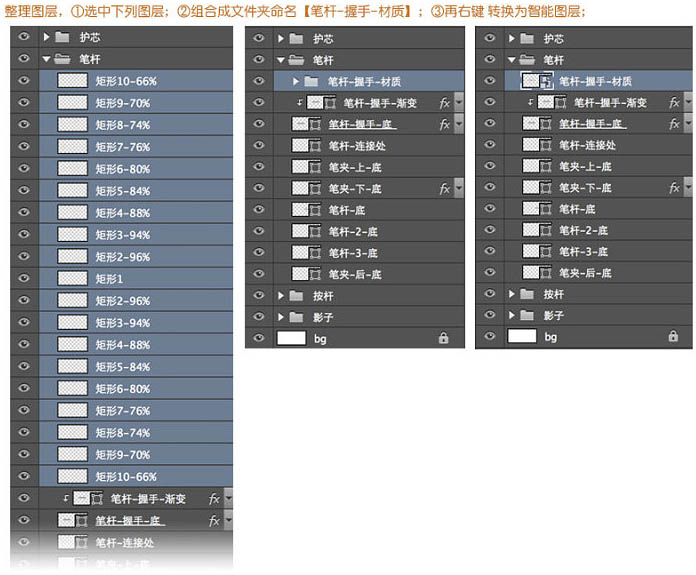Hide 笔夹-上-底 layer in middle panel
The height and width of the screenshot is (575, 696).
click(x=259, y=167)
